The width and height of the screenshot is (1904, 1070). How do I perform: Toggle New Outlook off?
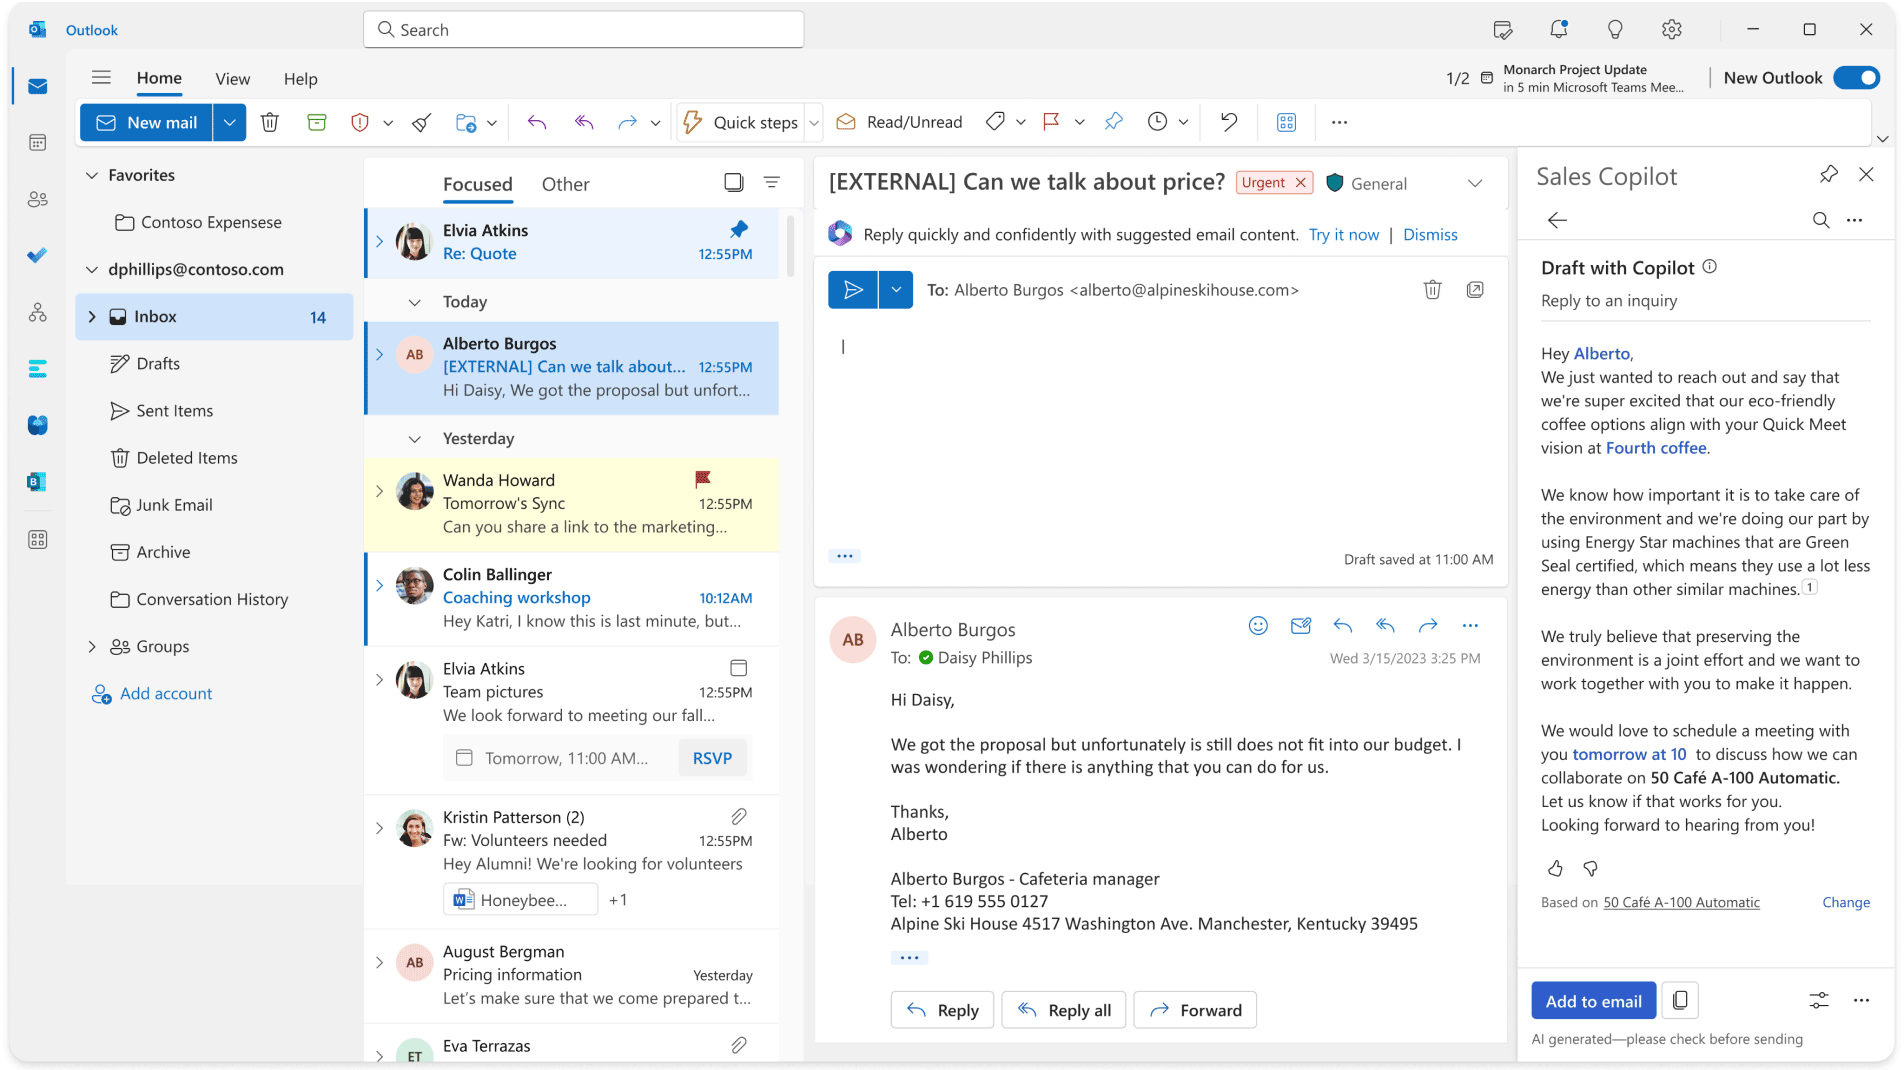tap(1856, 77)
